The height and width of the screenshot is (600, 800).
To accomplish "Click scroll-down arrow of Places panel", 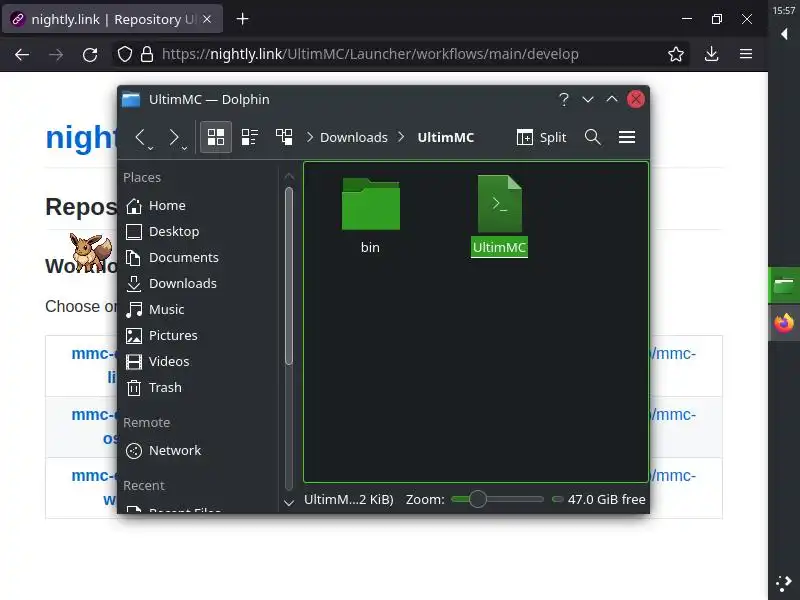I will coord(289,503).
